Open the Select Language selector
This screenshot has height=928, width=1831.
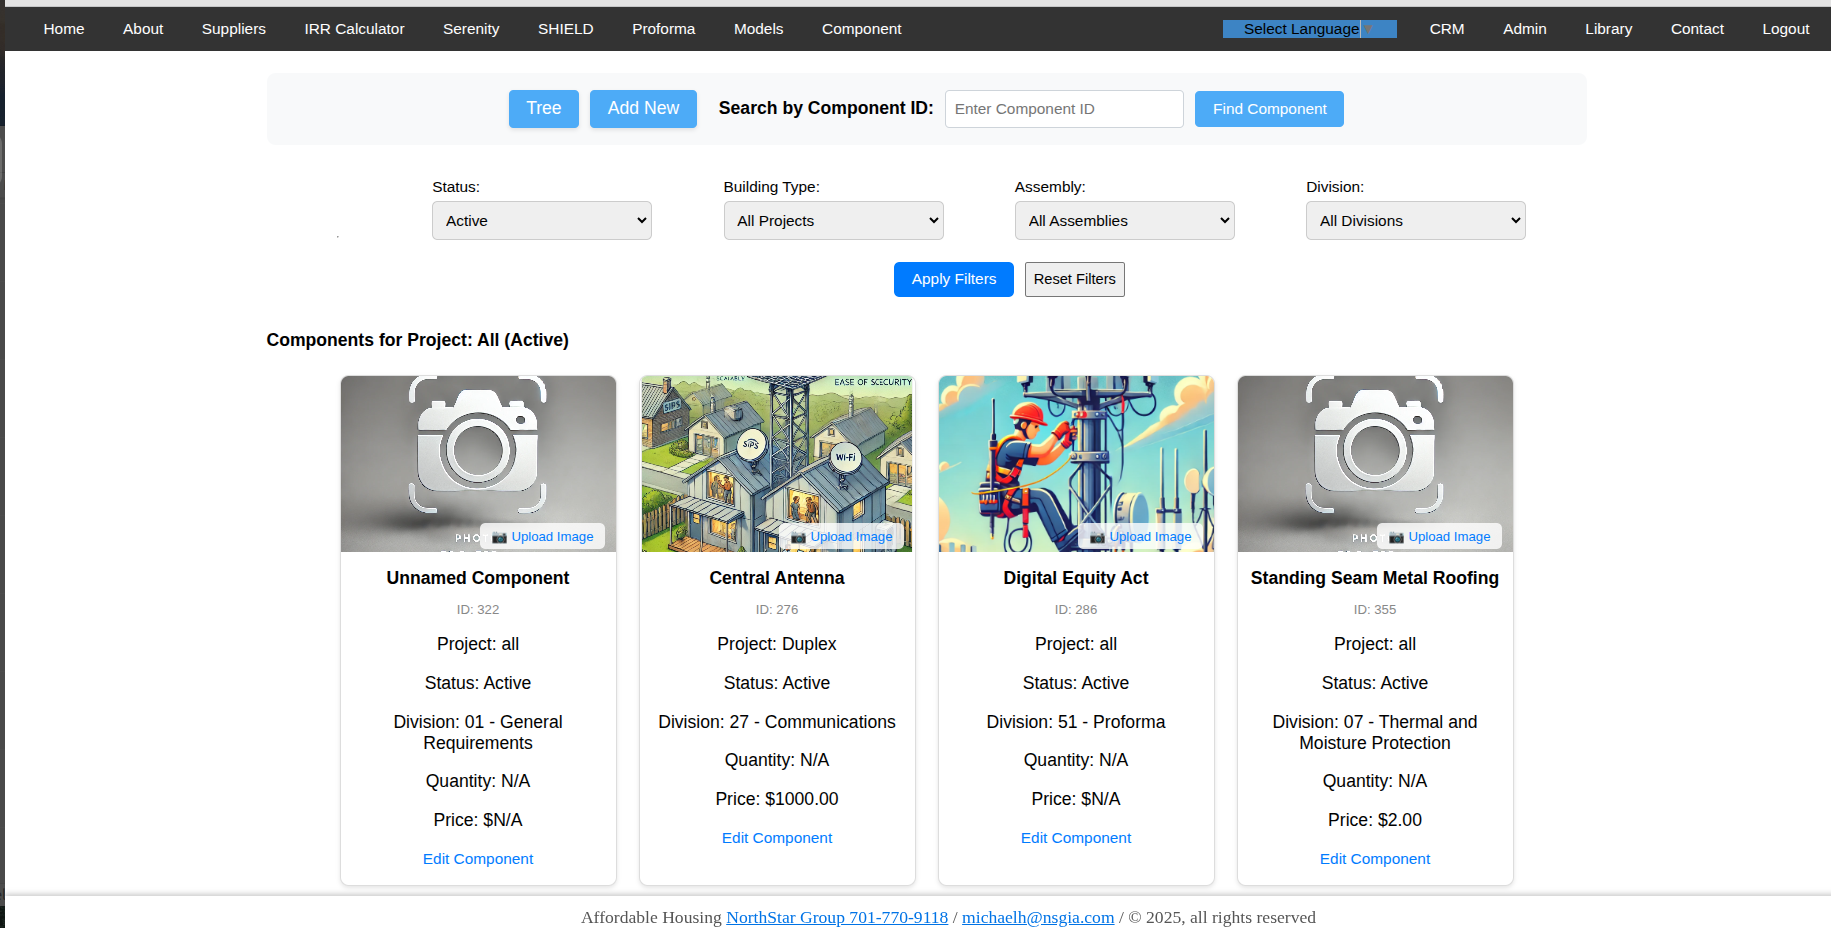[1308, 29]
